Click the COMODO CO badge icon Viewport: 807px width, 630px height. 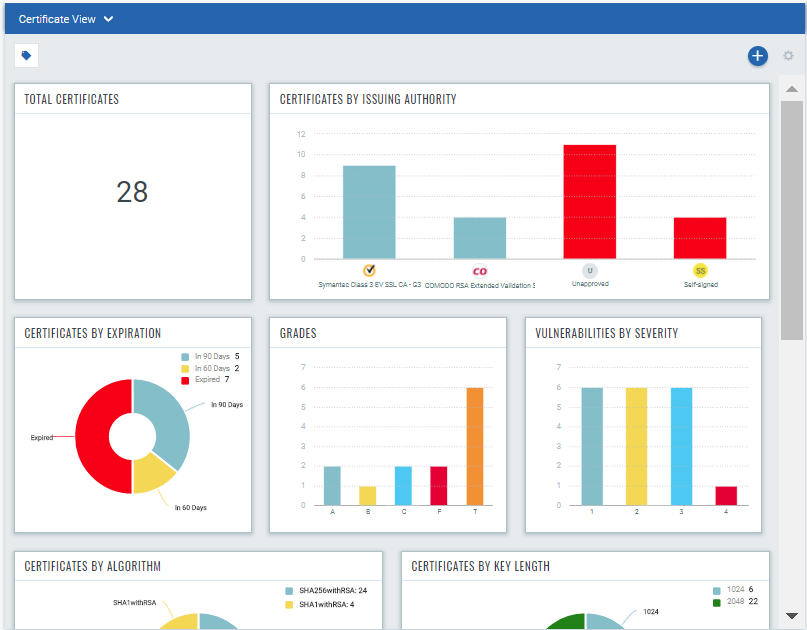pos(479,269)
